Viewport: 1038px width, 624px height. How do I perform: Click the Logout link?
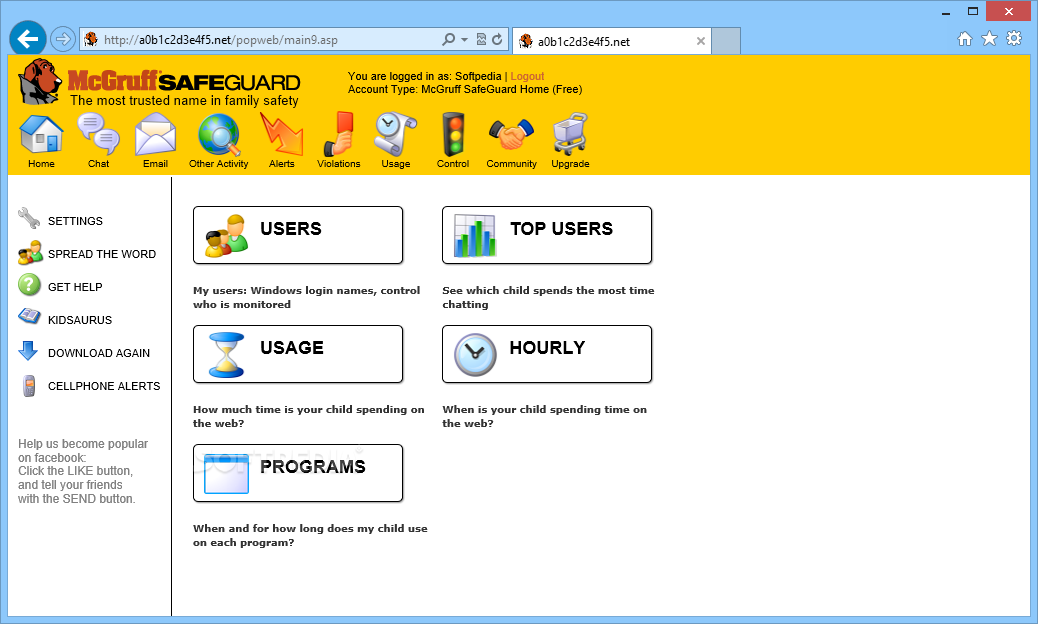tap(527, 76)
